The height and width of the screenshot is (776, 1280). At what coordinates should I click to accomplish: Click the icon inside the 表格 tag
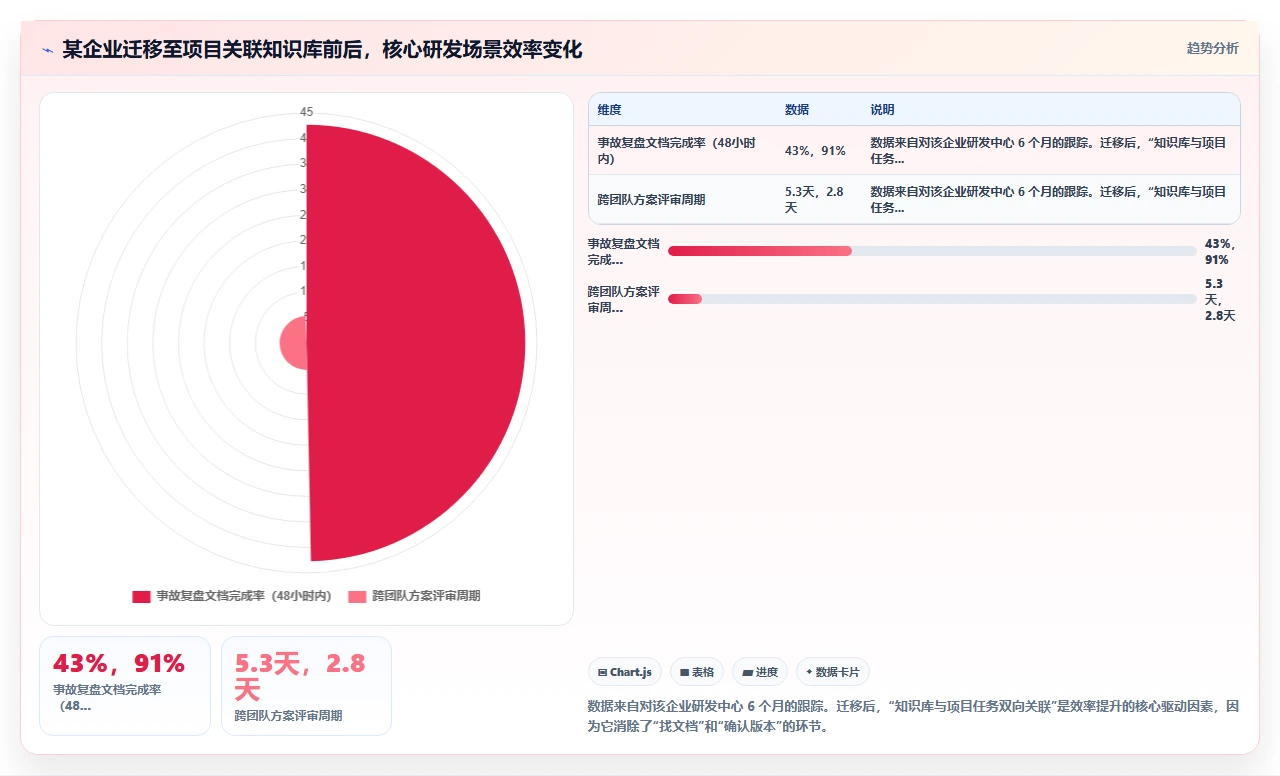(x=685, y=673)
